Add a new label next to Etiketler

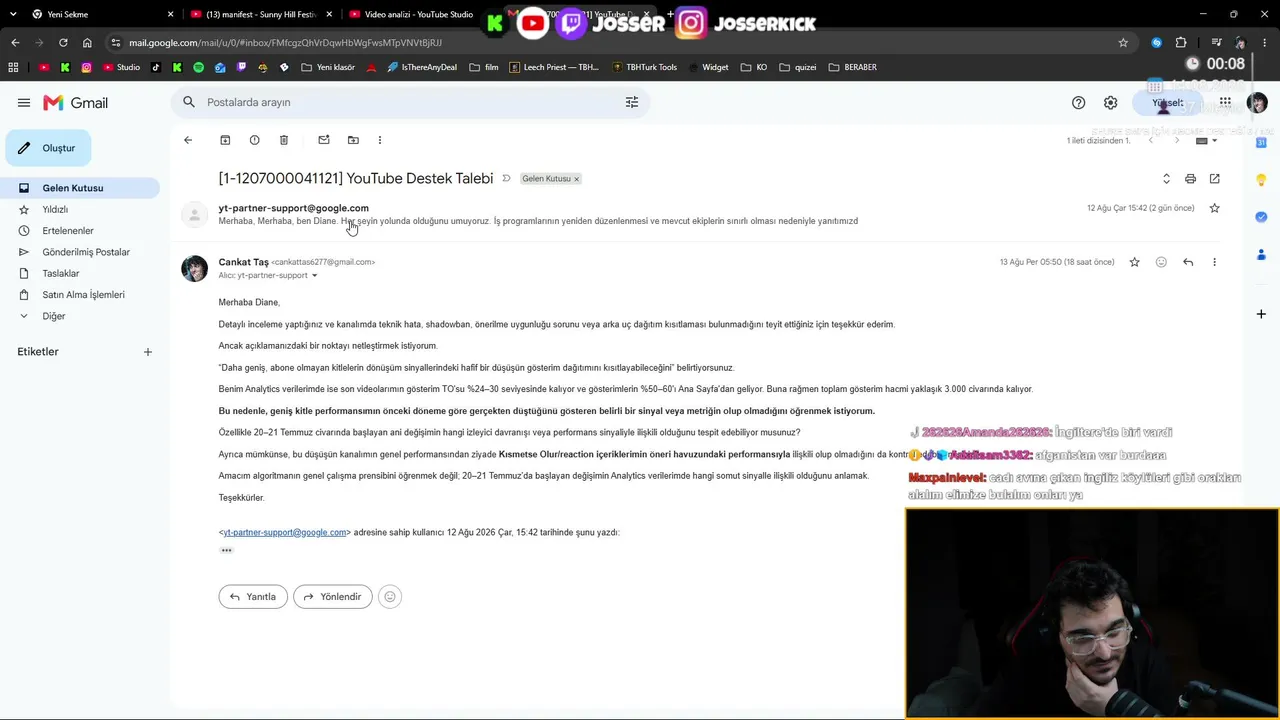[x=148, y=352]
